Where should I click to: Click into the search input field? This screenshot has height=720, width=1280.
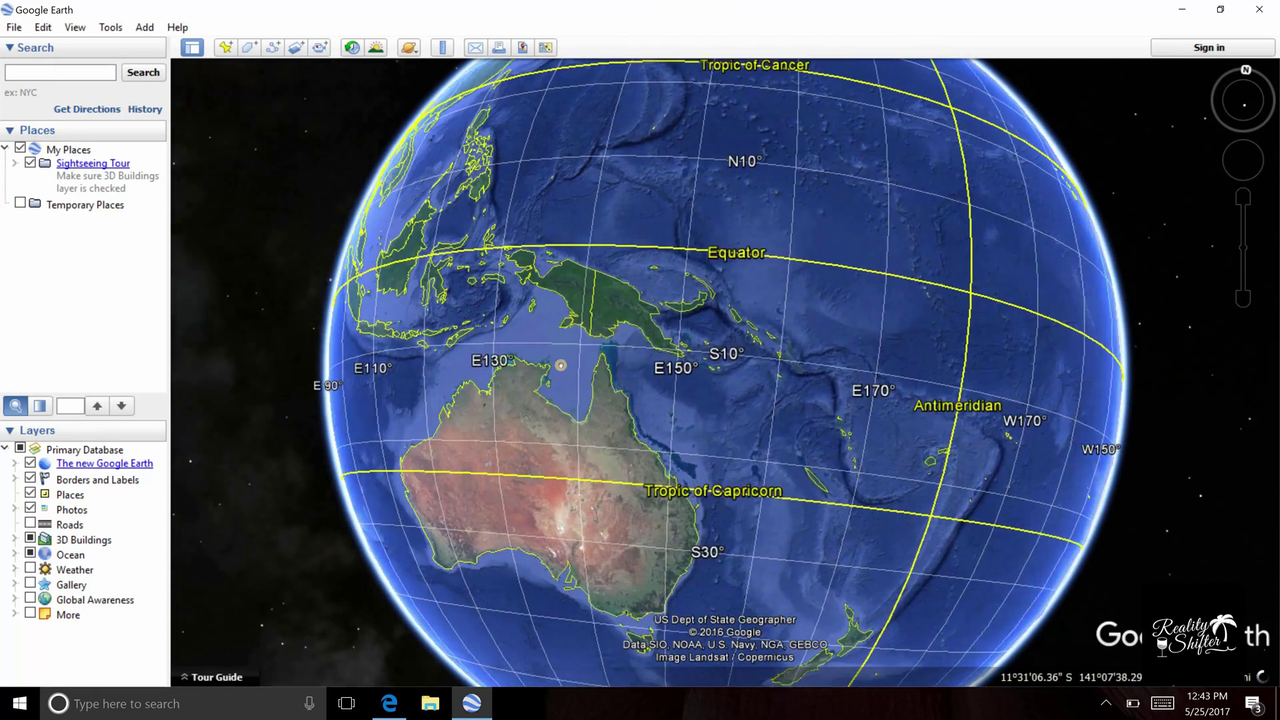click(61, 72)
